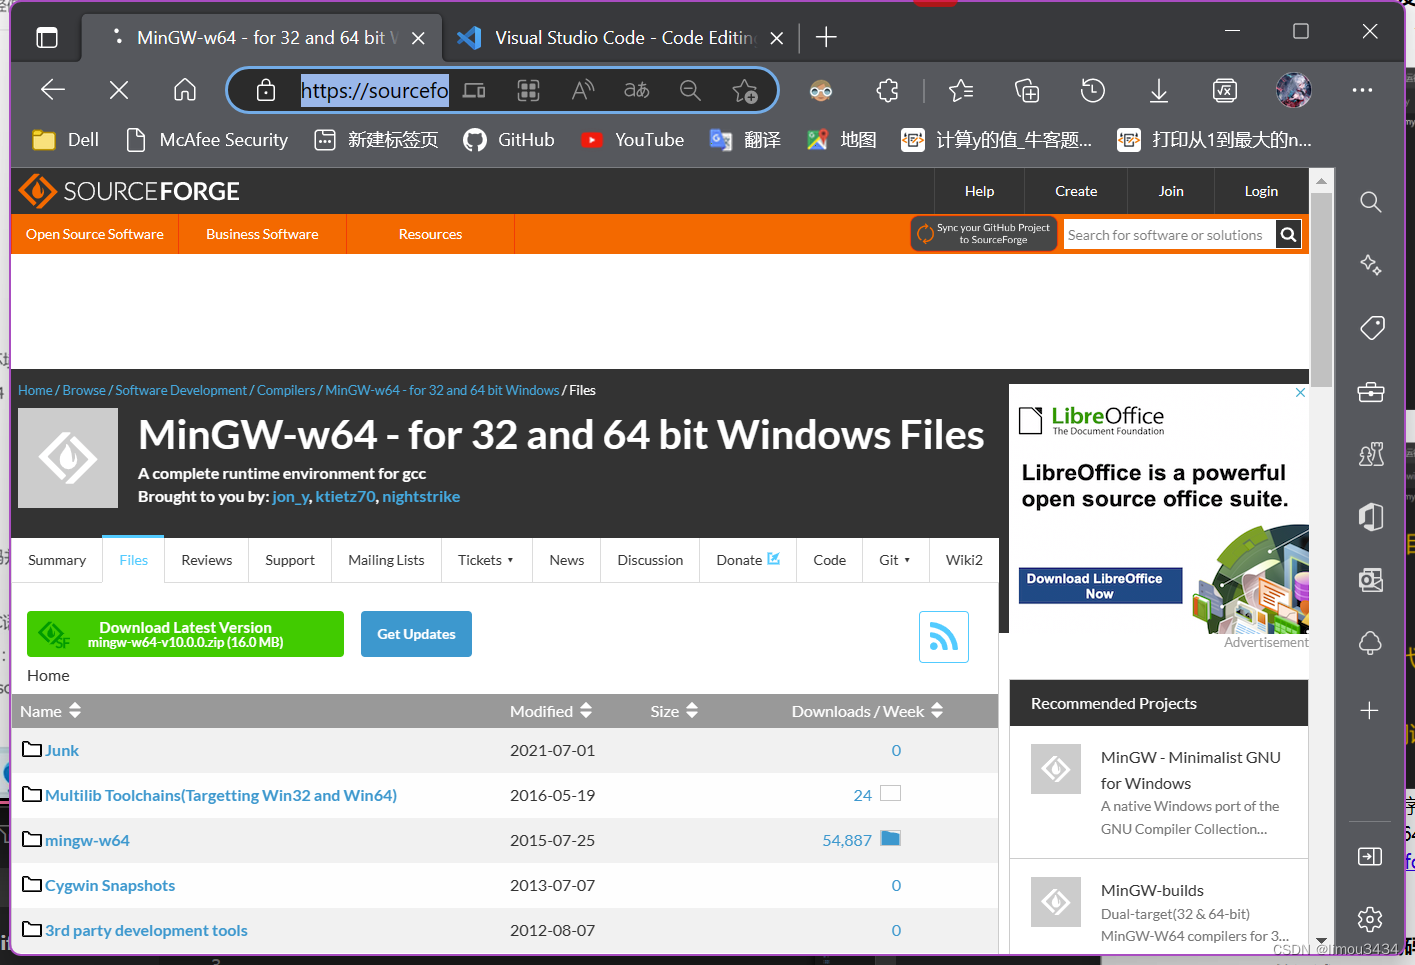Click the translate icon in the address bar
Screen dimensions: 1415x965
pyautogui.click(x=637, y=90)
